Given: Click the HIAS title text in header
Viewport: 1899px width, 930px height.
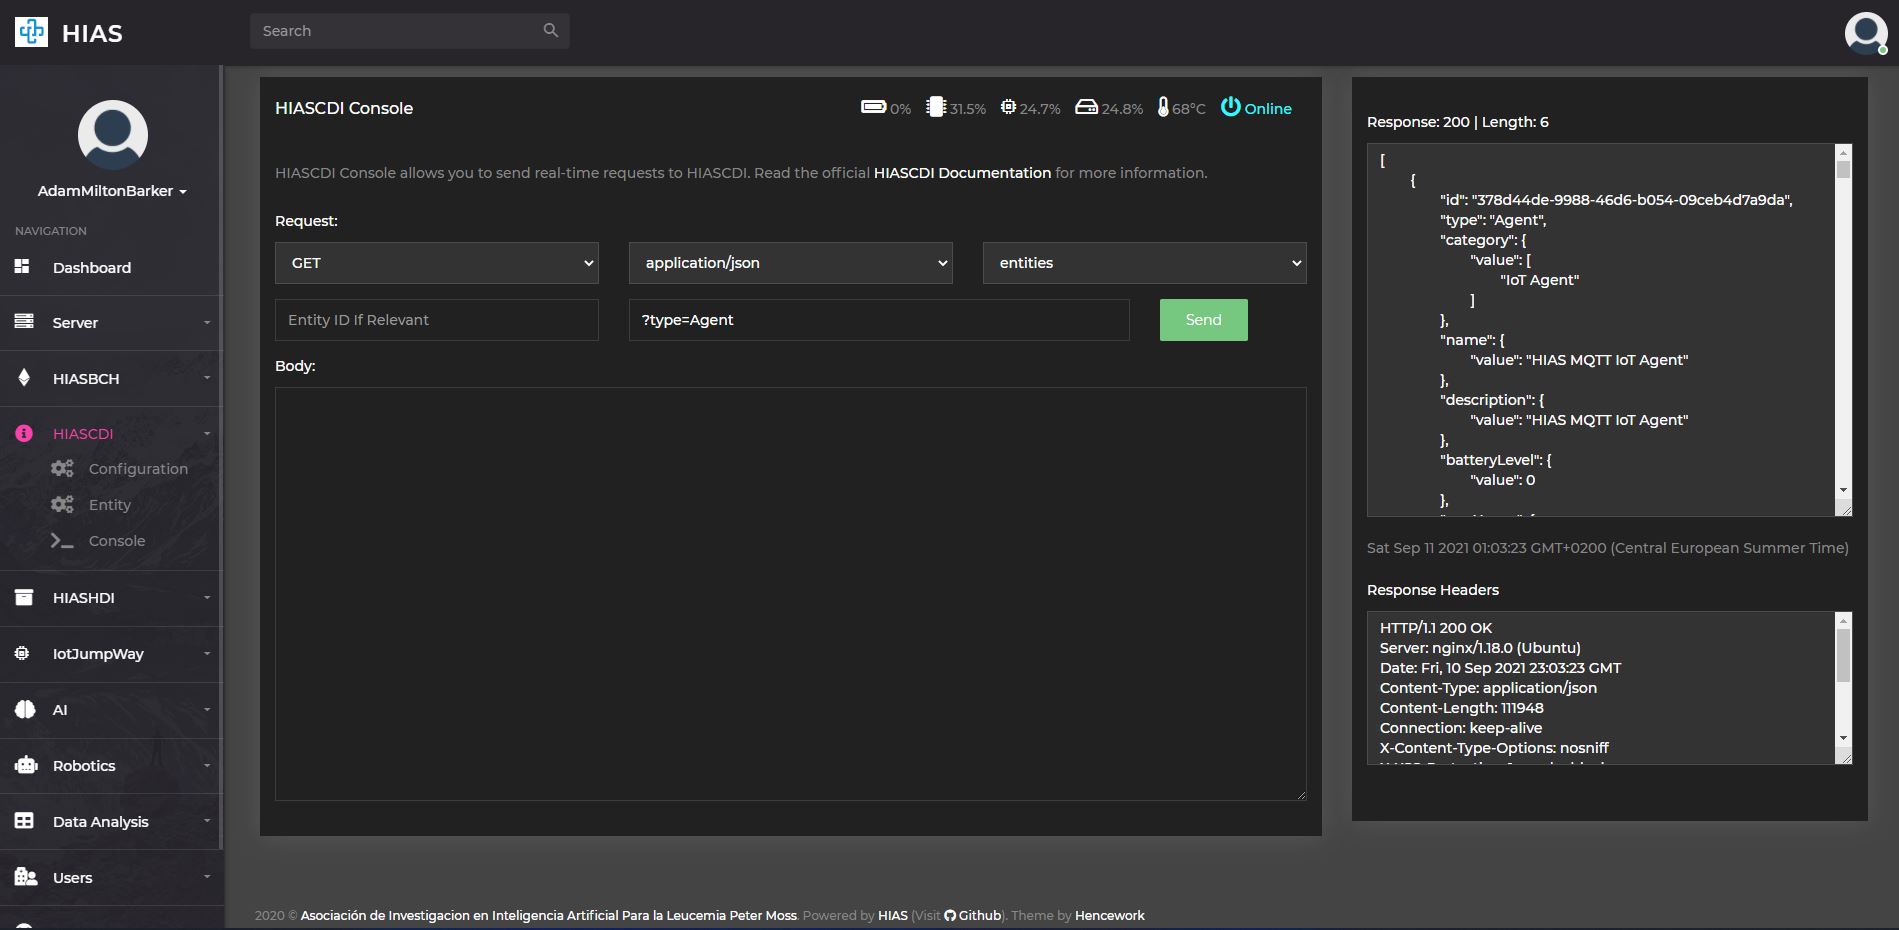Looking at the screenshot, I should click(x=92, y=33).
